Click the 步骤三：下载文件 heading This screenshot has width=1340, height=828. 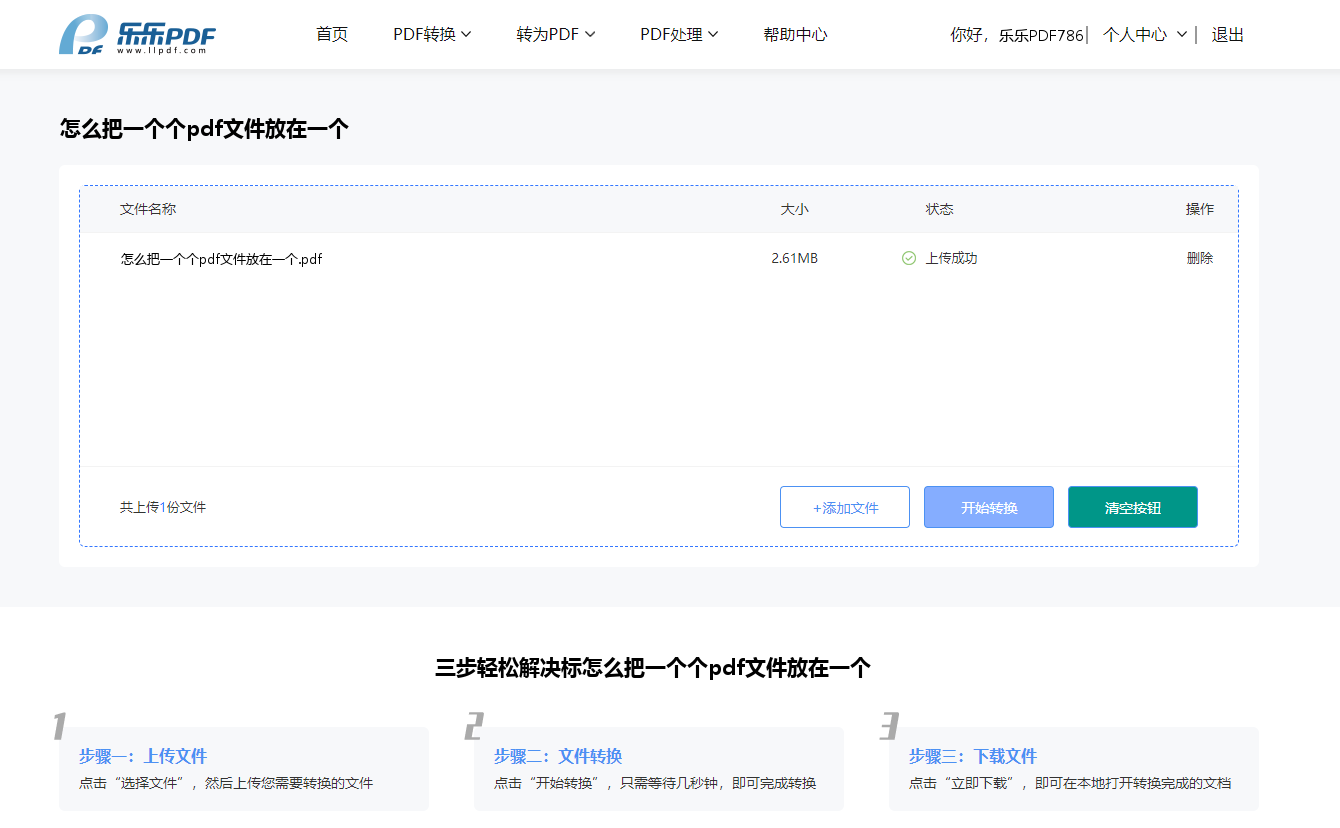tap(973, 756)
